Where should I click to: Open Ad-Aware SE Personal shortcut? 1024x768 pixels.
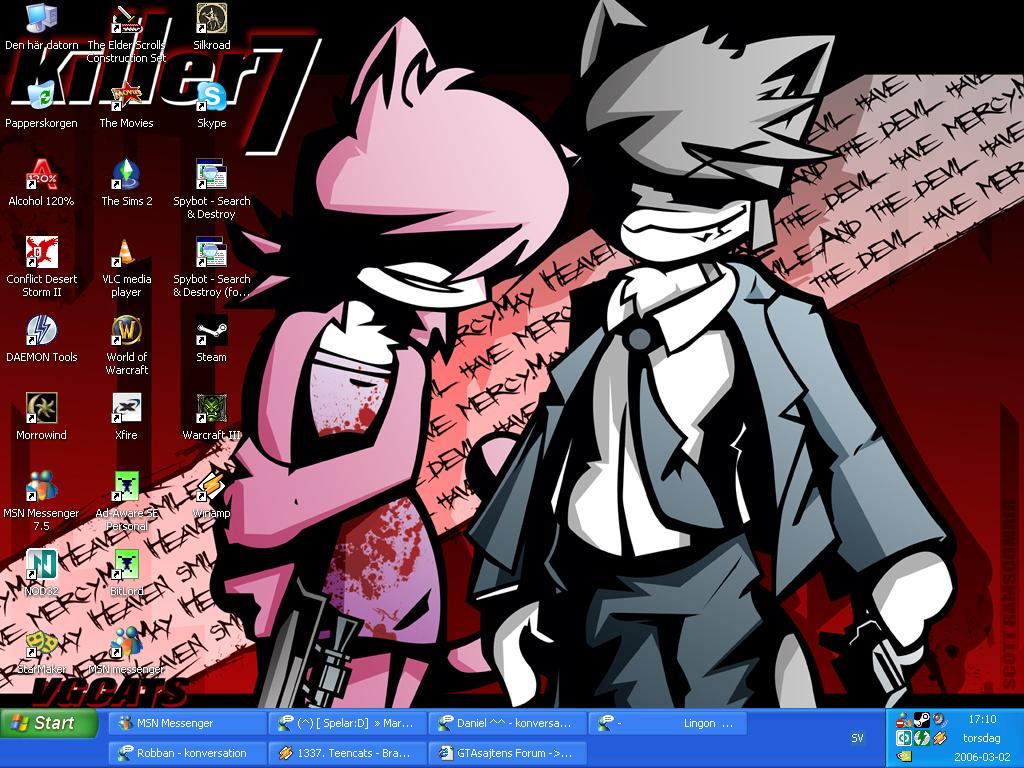[x=126, y=501]
